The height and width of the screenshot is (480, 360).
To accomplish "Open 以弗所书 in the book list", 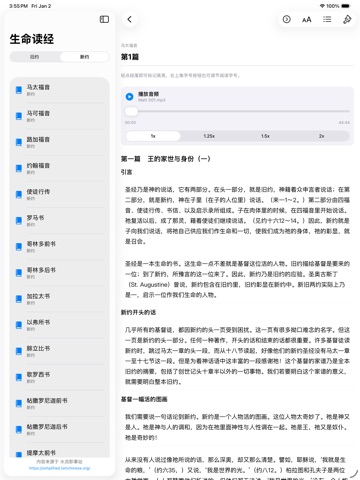I will click(59, 325).
